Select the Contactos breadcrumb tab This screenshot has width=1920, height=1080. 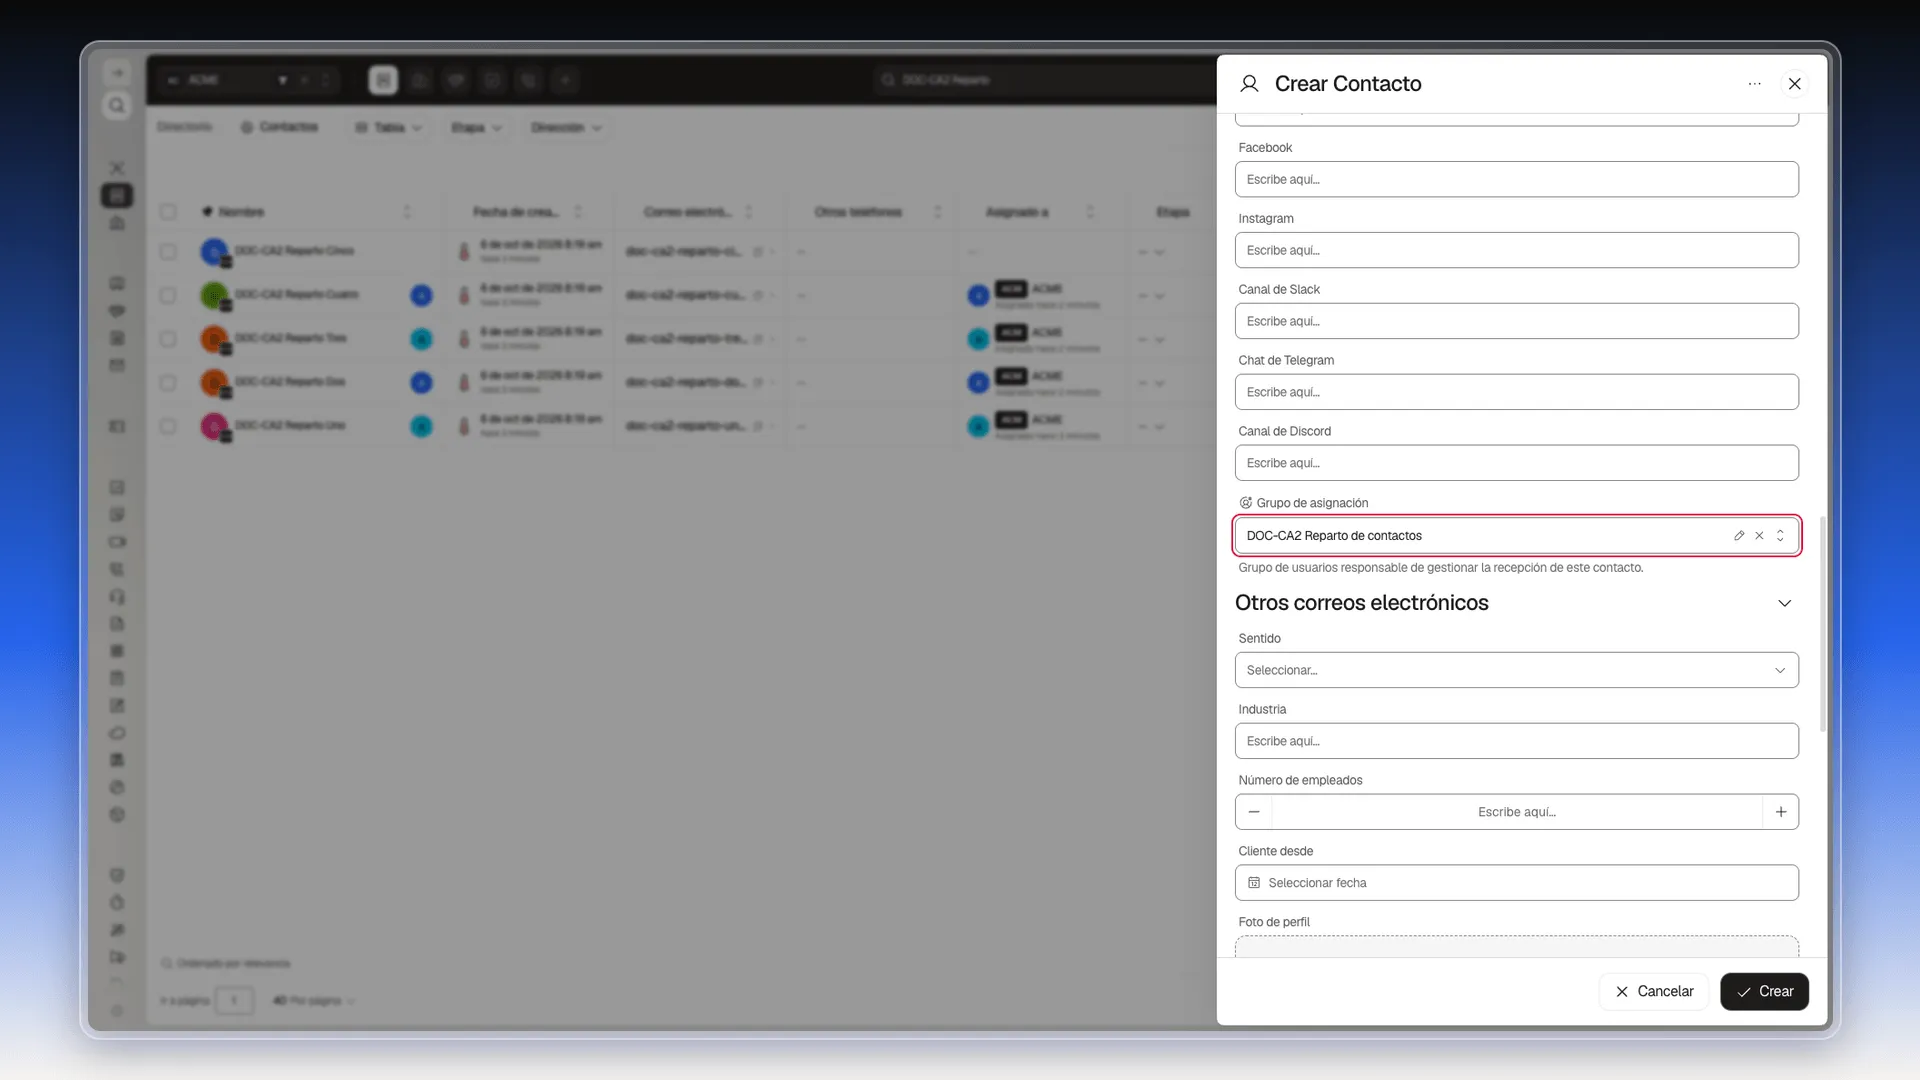pyautogui.click(x=279, y=127)
